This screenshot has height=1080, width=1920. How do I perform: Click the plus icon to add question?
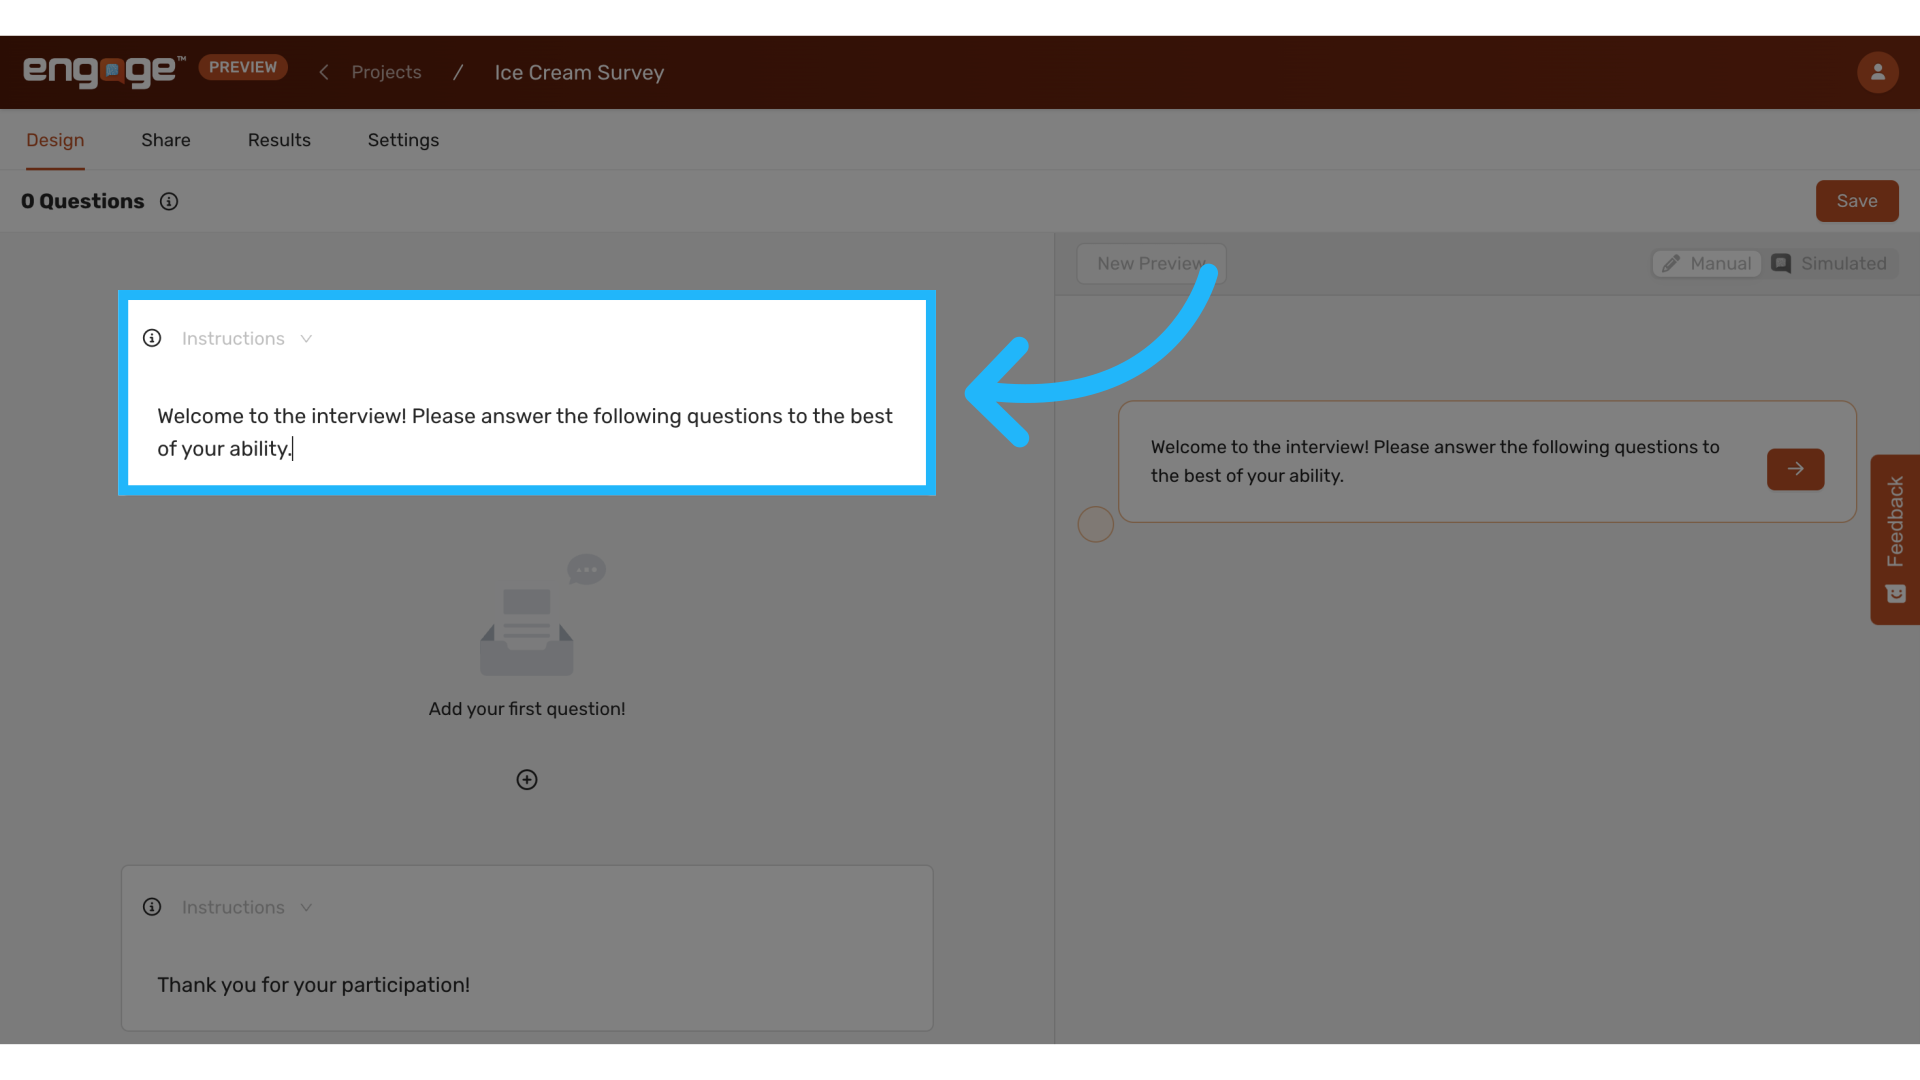[x=527, y=780]
